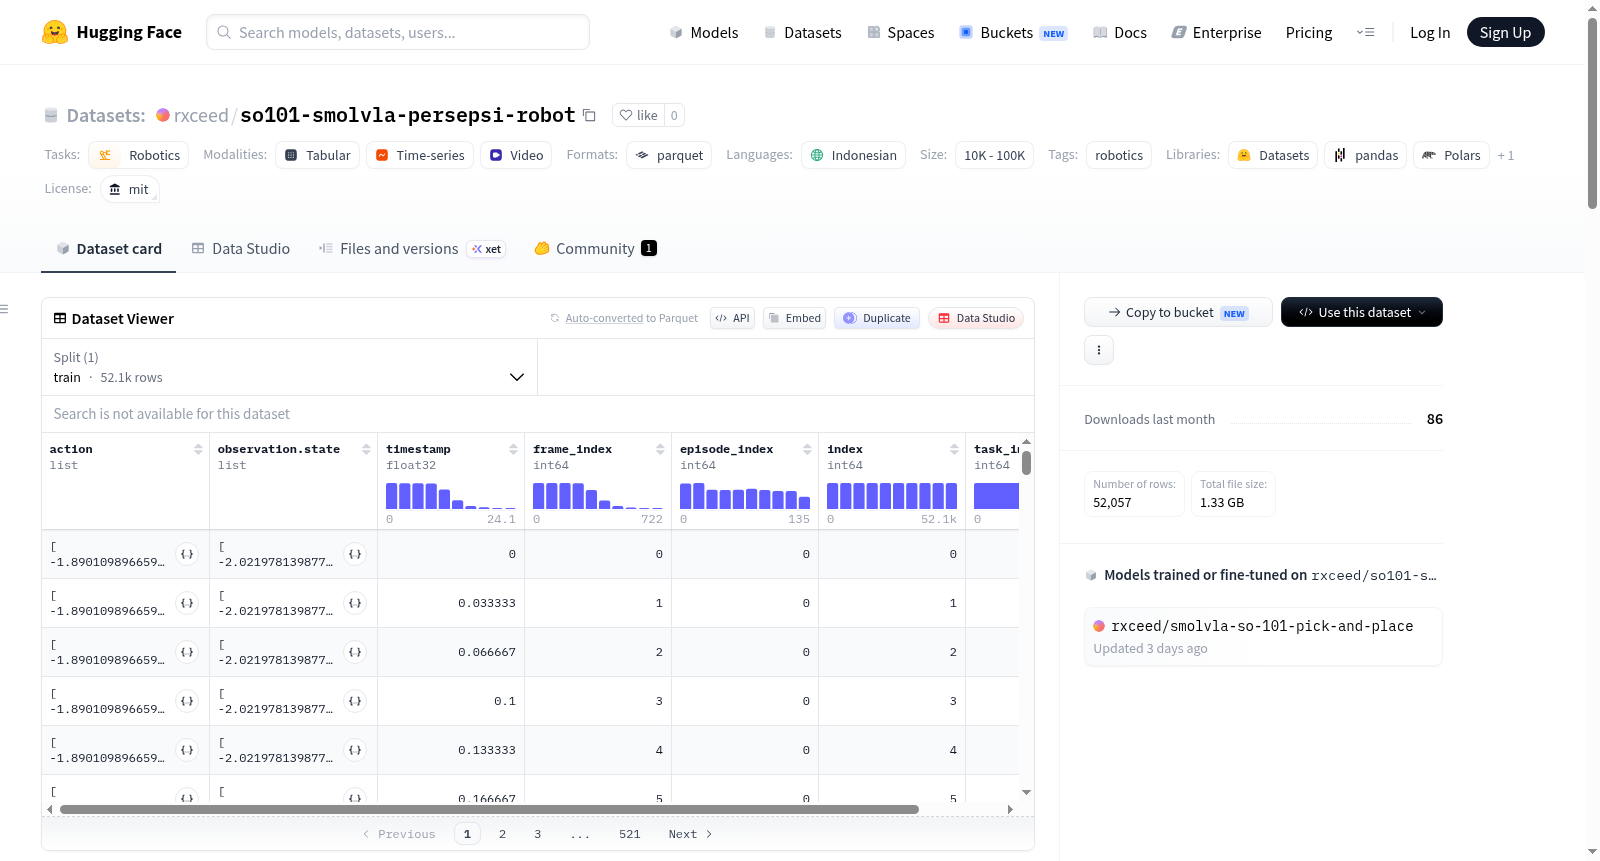
Task: Click the Copy to bucket button
Action: [1178, 312]
